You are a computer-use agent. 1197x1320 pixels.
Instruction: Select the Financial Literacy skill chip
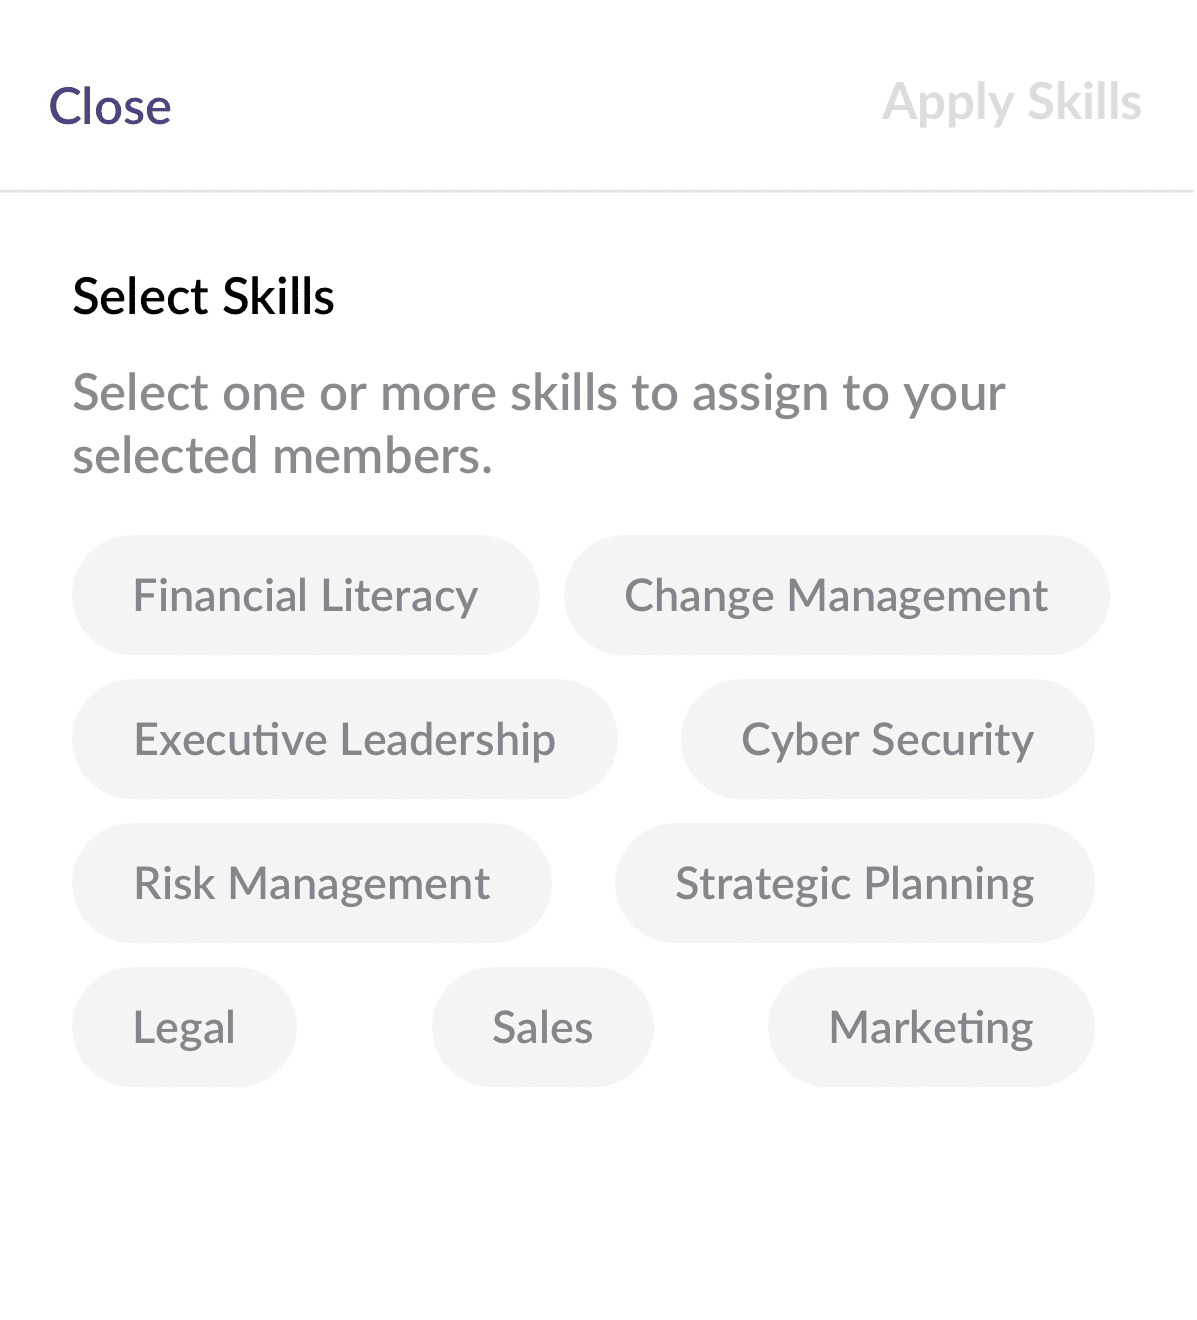click(x=305, y=595)
